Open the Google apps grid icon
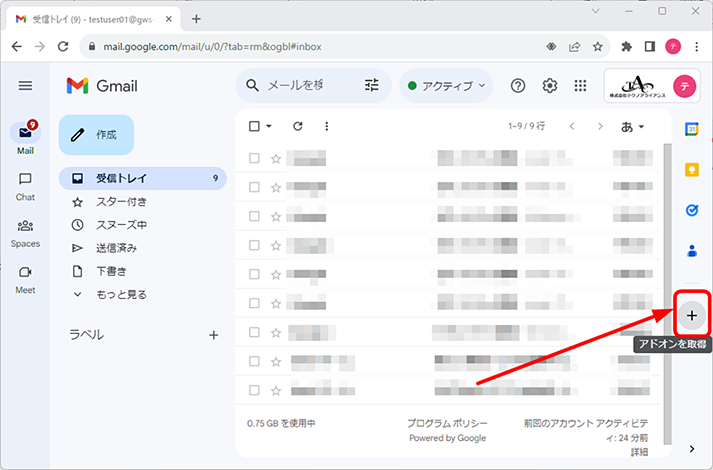The height and width of the screenshot is (470, 713). click(x=580, y=85)
